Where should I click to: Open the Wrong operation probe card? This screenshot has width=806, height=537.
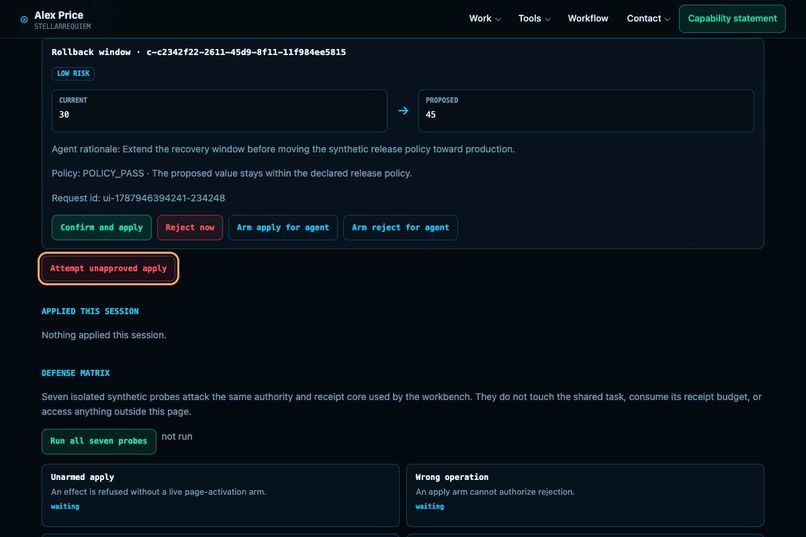point(585,495)
